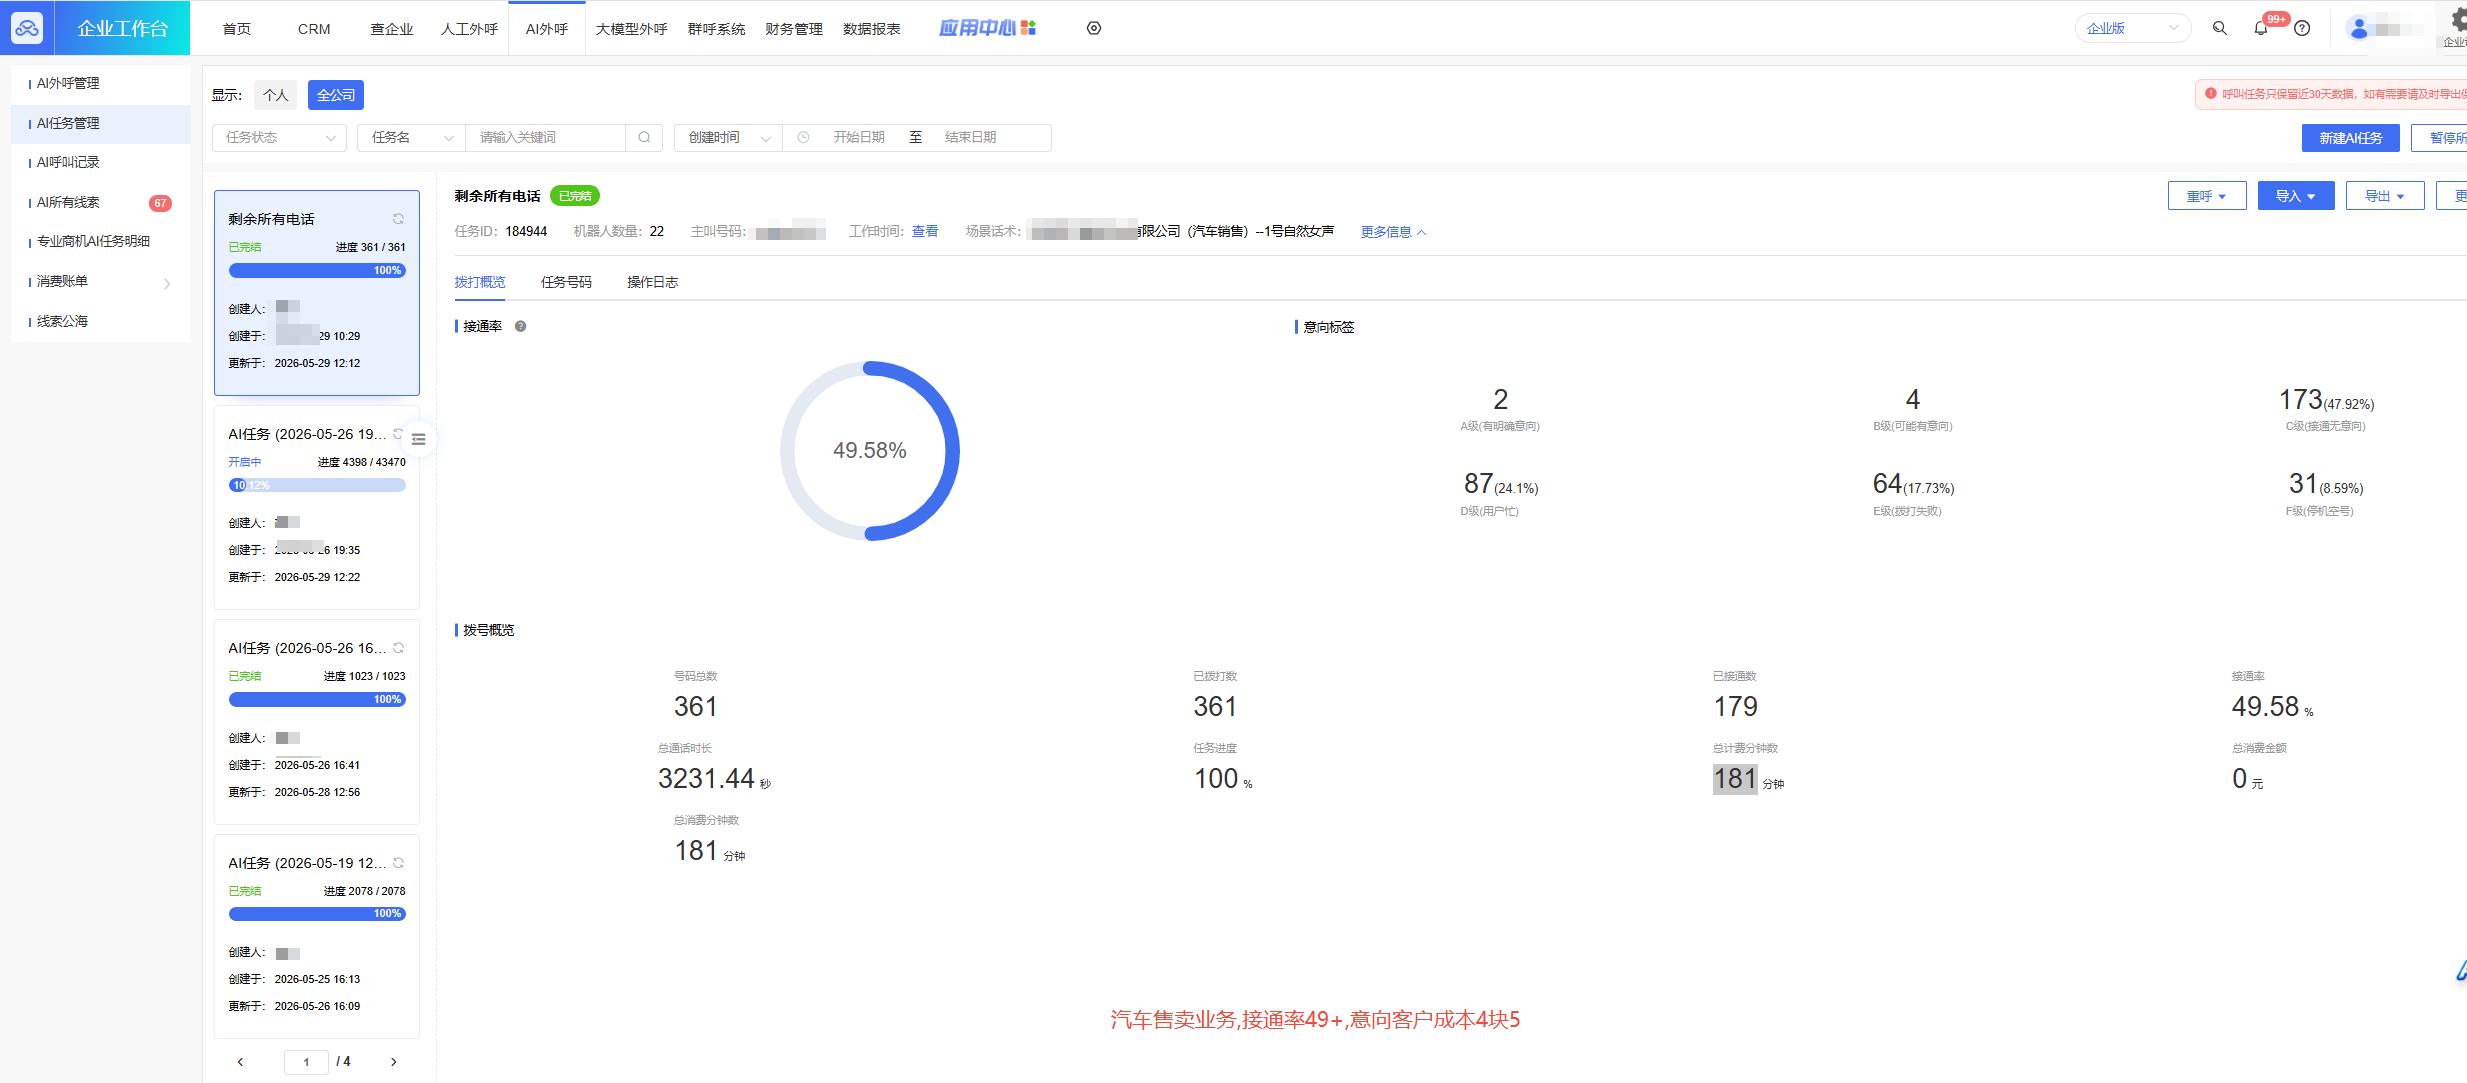
Task: Click the user avatar icon
Action: tap(2359, 28)
